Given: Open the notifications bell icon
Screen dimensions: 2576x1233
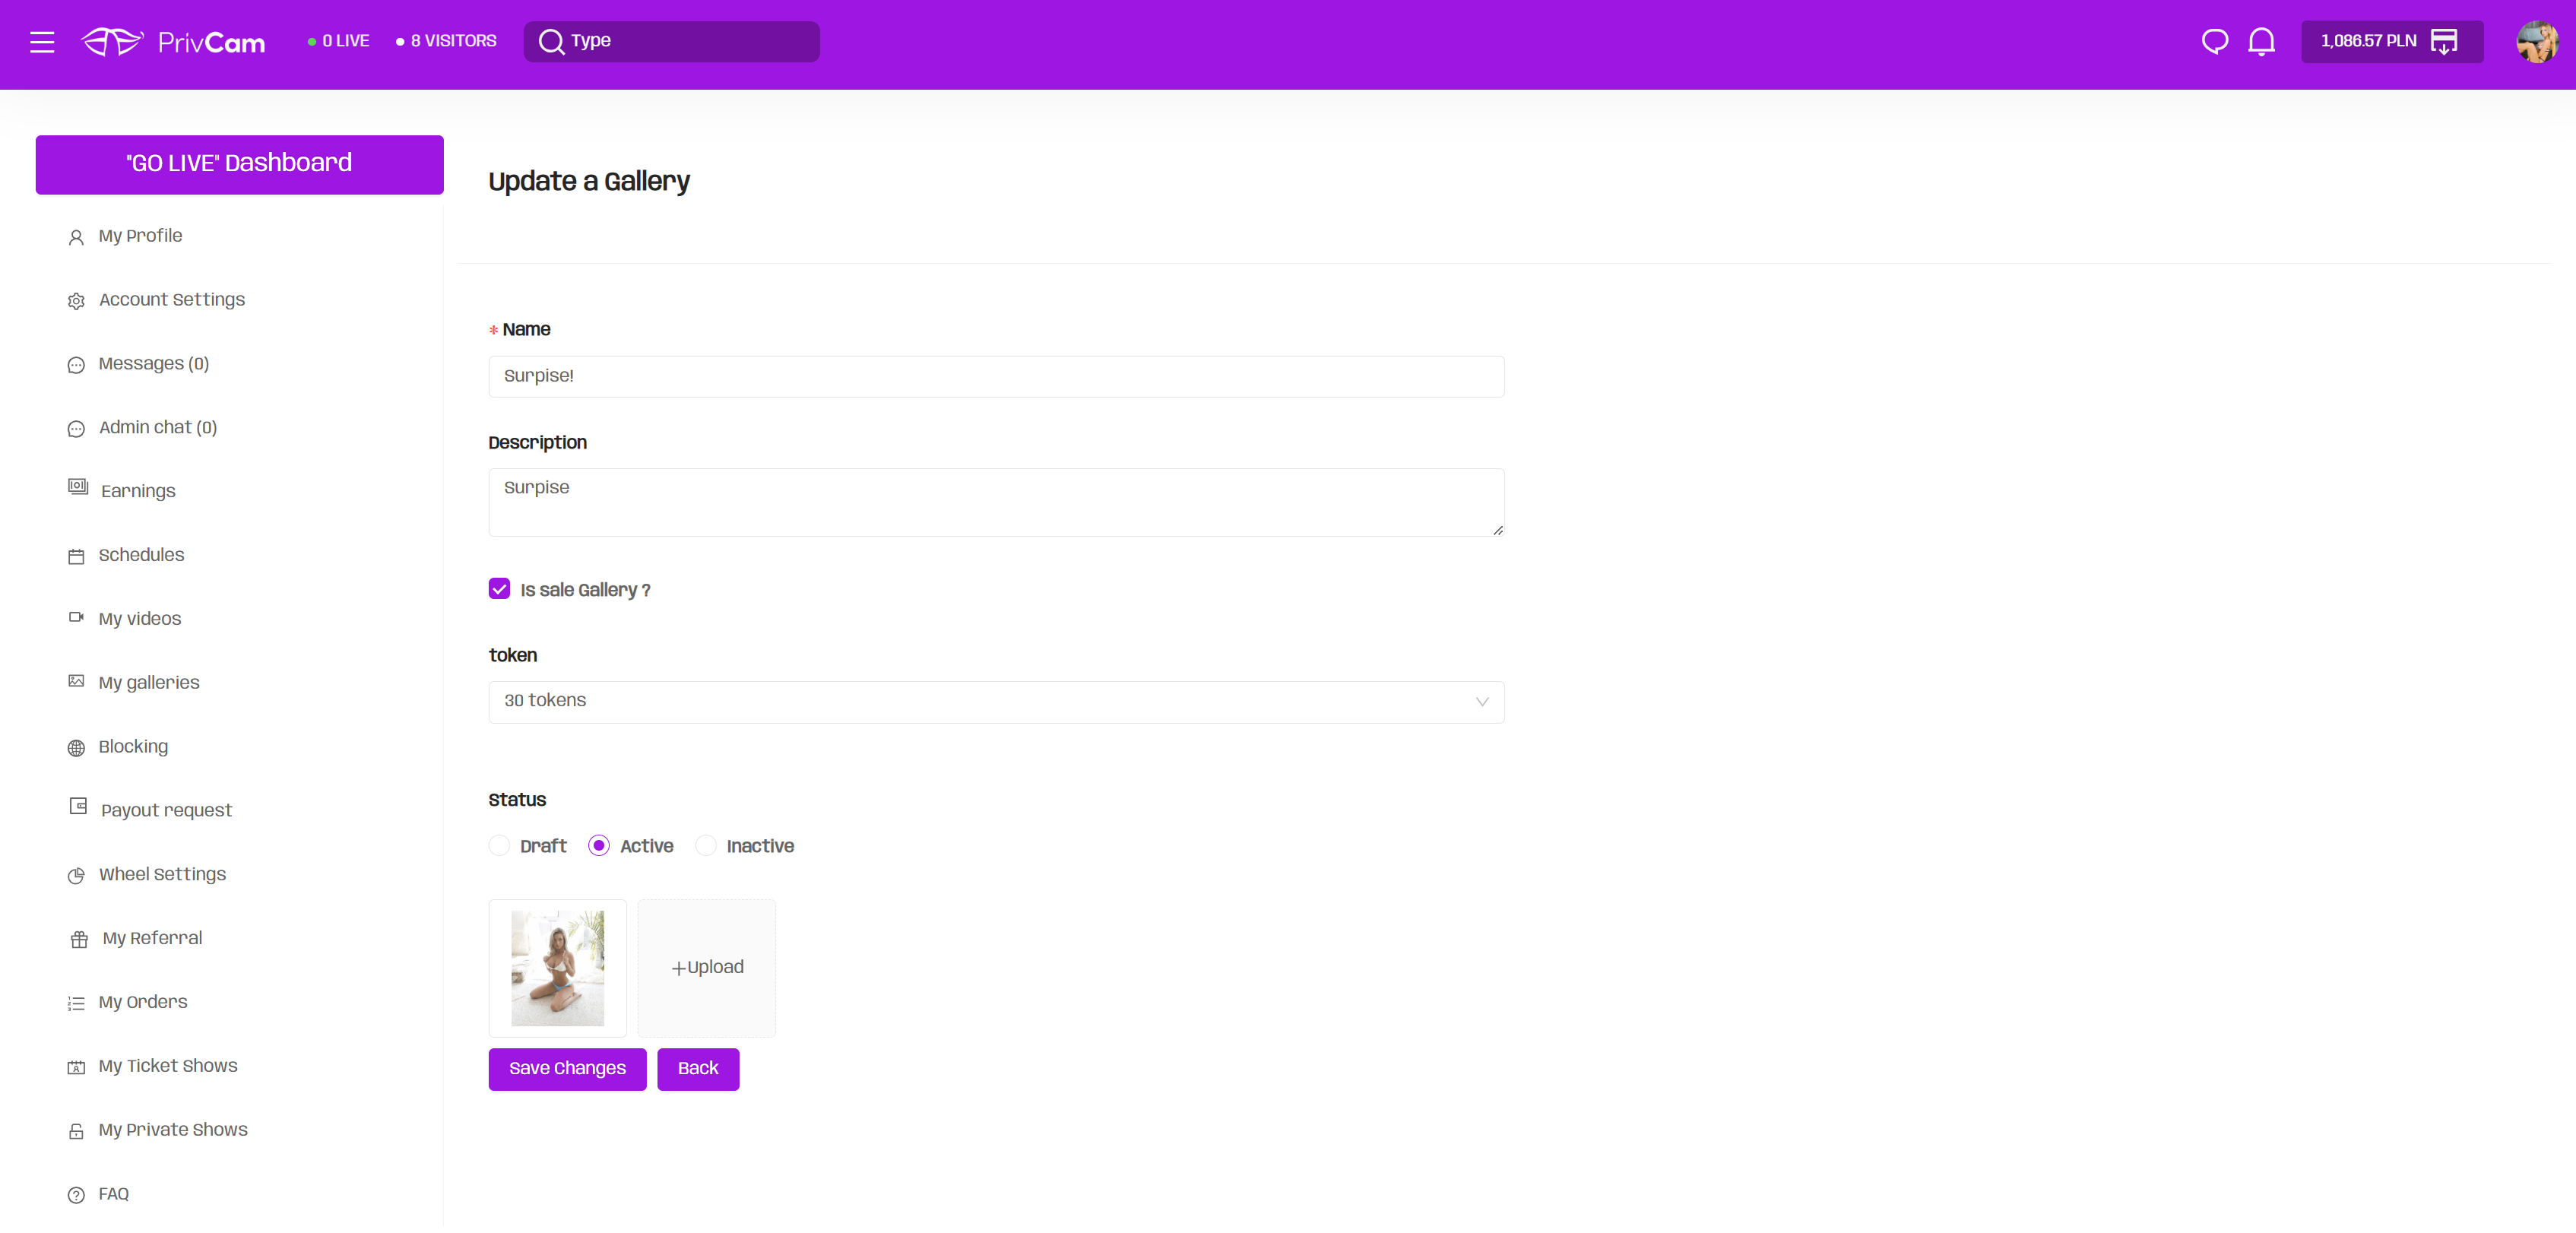Looking at the screenshot, I should (2261, 41).
